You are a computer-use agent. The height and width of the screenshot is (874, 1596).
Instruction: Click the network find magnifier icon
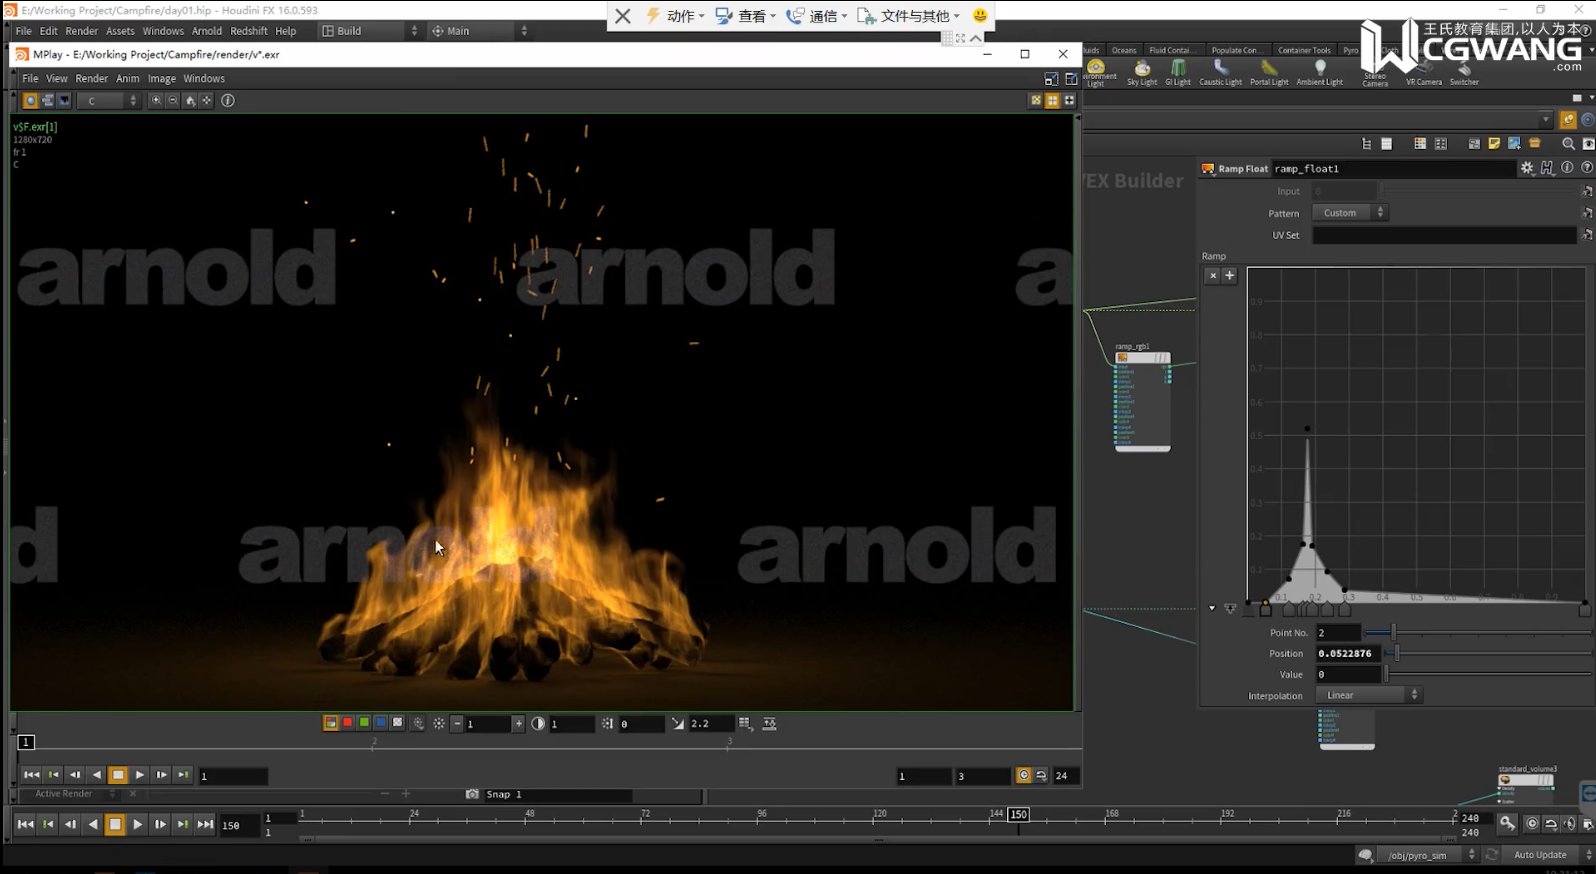[x=1568, y=144]
